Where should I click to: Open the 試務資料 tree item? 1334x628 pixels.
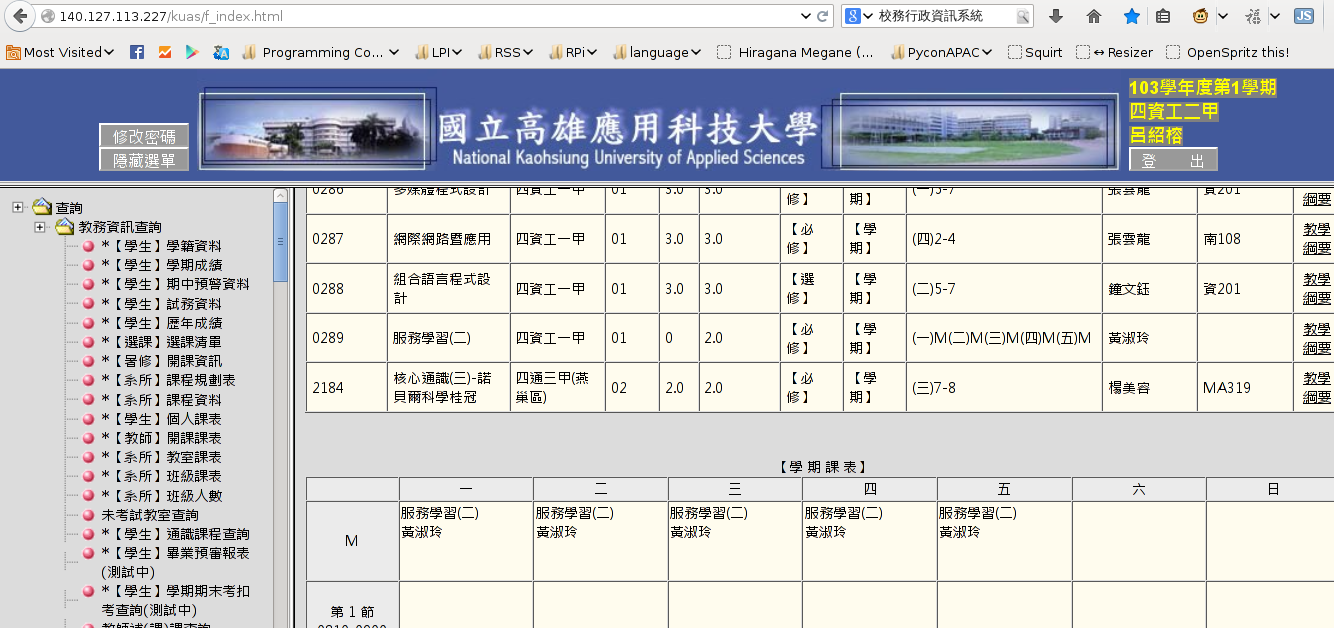tap(161, 304)
